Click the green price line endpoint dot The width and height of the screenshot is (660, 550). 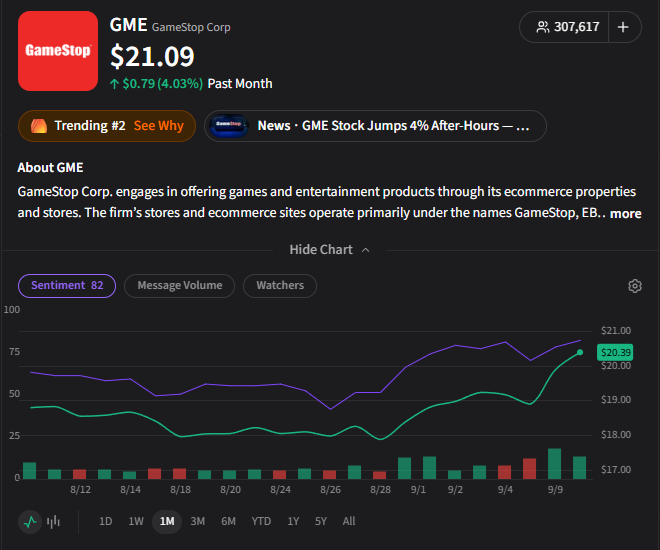[x=580, y=352]
